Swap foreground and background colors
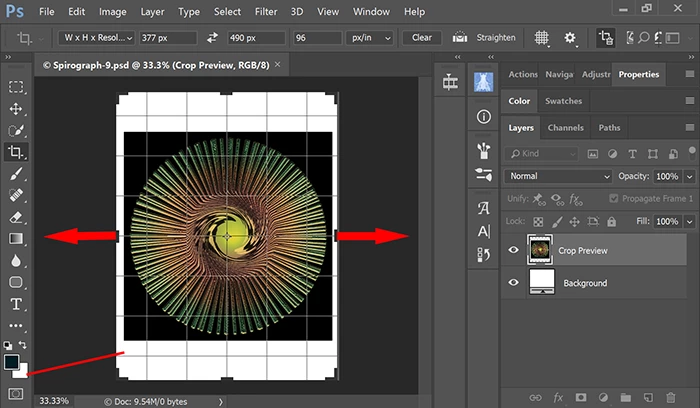Image resolution: width=700 pixels, height=408 pixels. [x=22, y=345]
